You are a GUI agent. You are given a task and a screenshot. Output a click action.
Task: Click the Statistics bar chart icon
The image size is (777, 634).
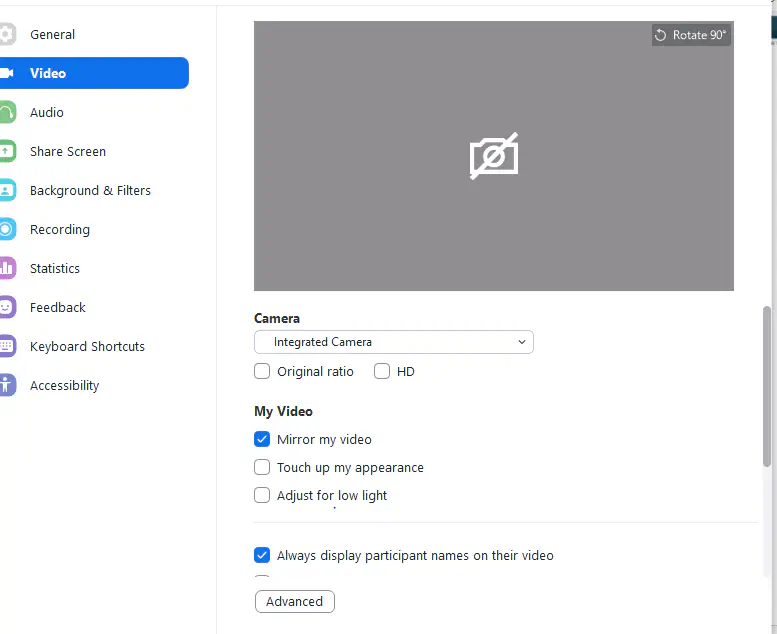click(x=7, y=269)
